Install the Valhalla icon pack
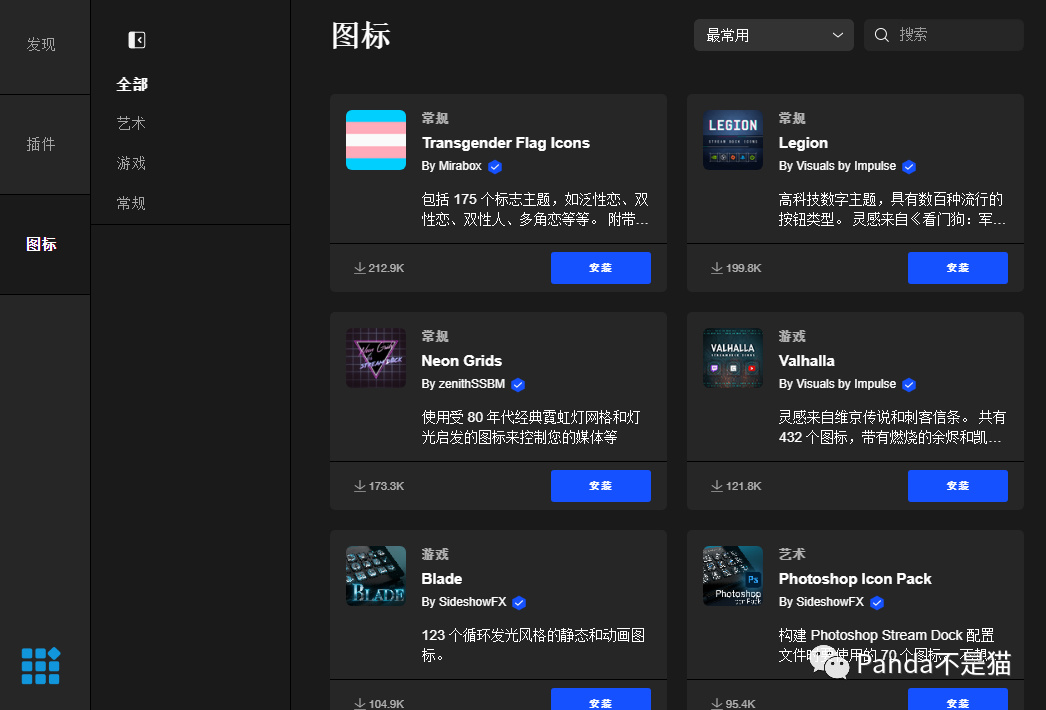1046x710 pixels. coord(957,486)
